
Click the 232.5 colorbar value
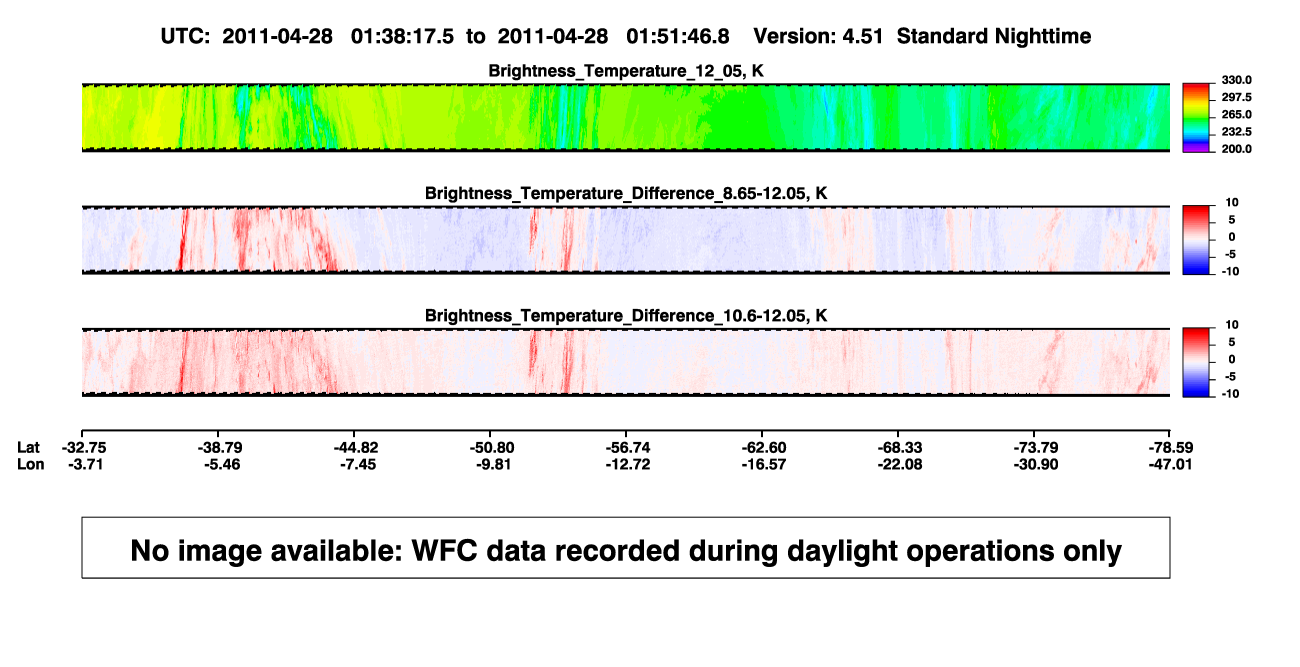click(x=1236, y=131)
